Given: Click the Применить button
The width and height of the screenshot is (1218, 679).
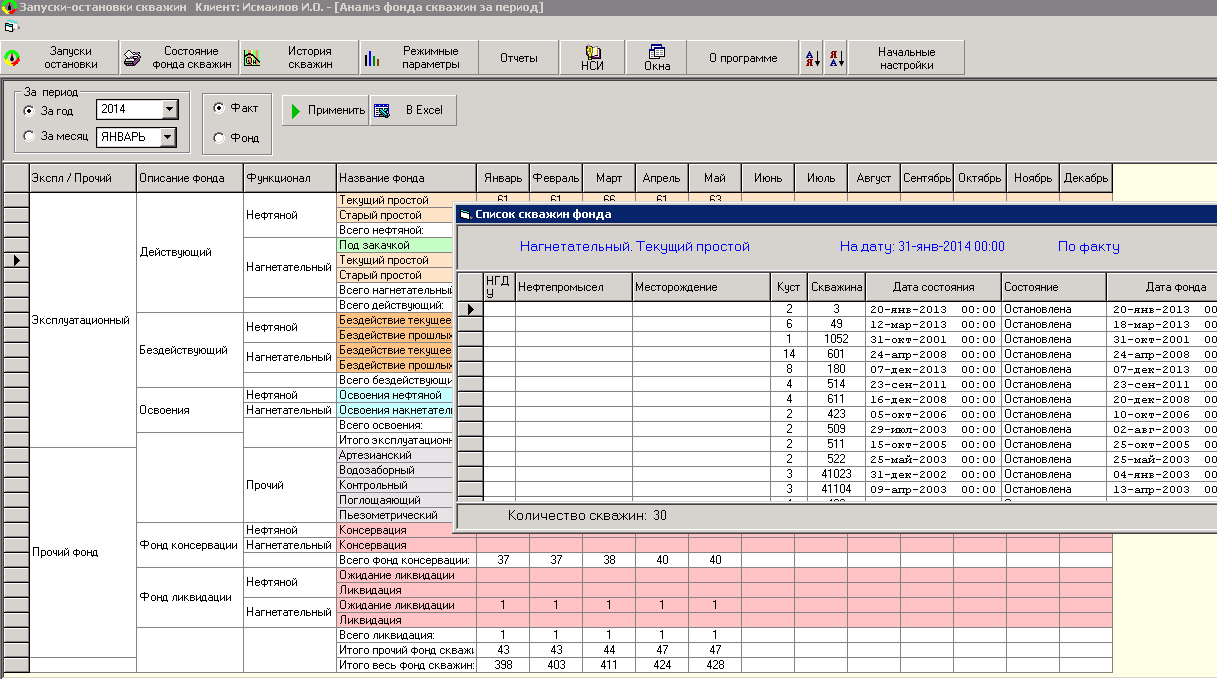Looking at the screenshot, I should [x=325, y=110].
